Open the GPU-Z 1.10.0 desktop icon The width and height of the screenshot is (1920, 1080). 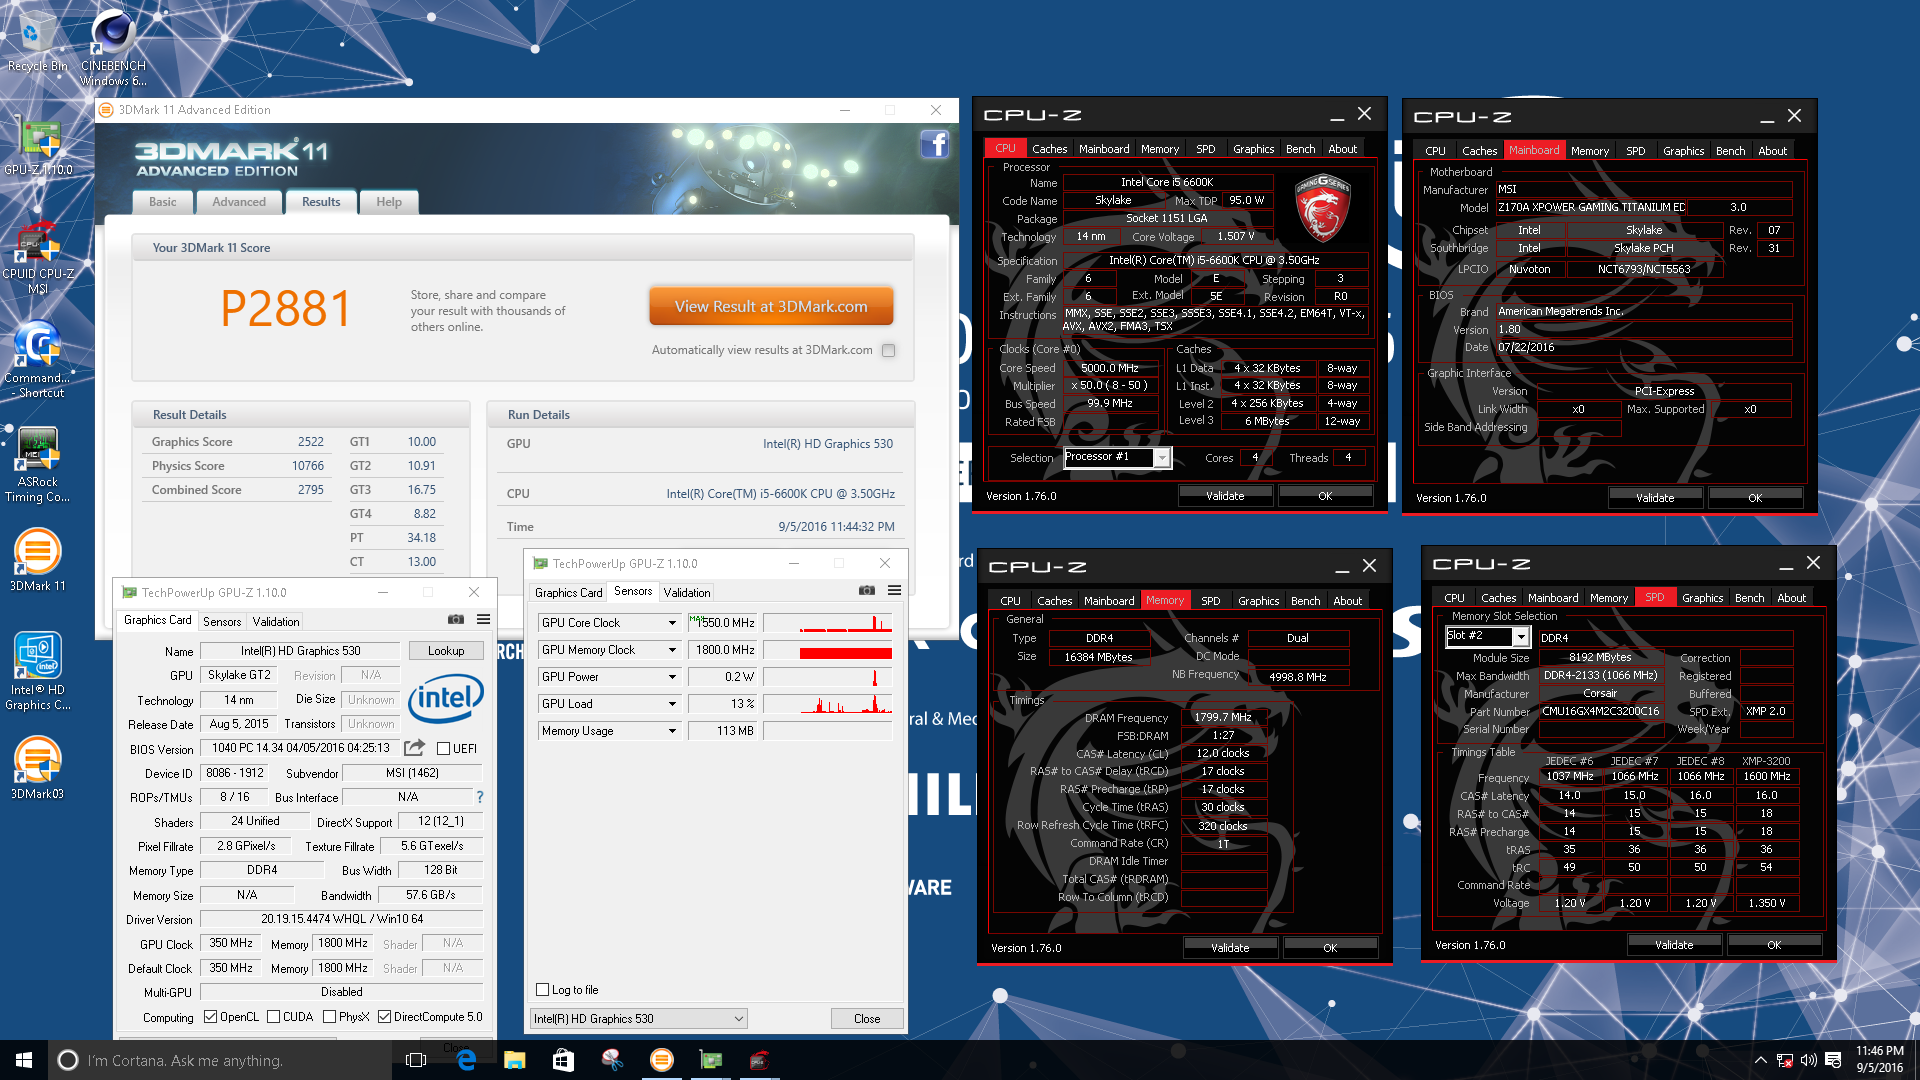click(38, 146)
